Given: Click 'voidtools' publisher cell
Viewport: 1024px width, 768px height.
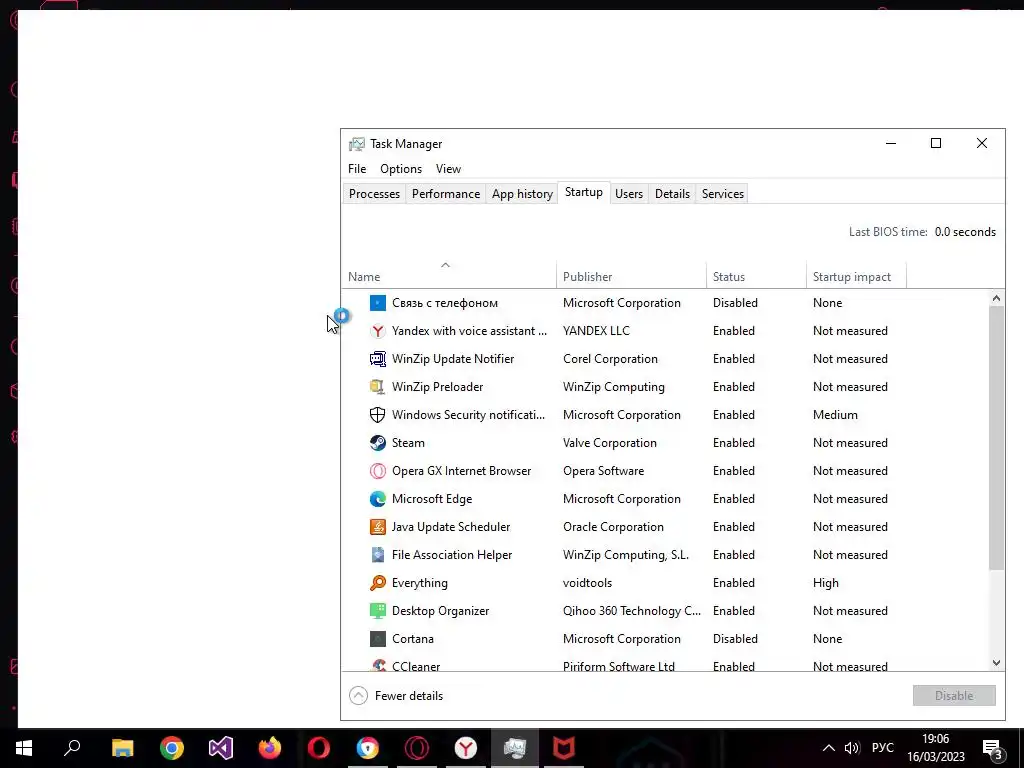Looking at the screenshot, I should (x=587, y=583).
